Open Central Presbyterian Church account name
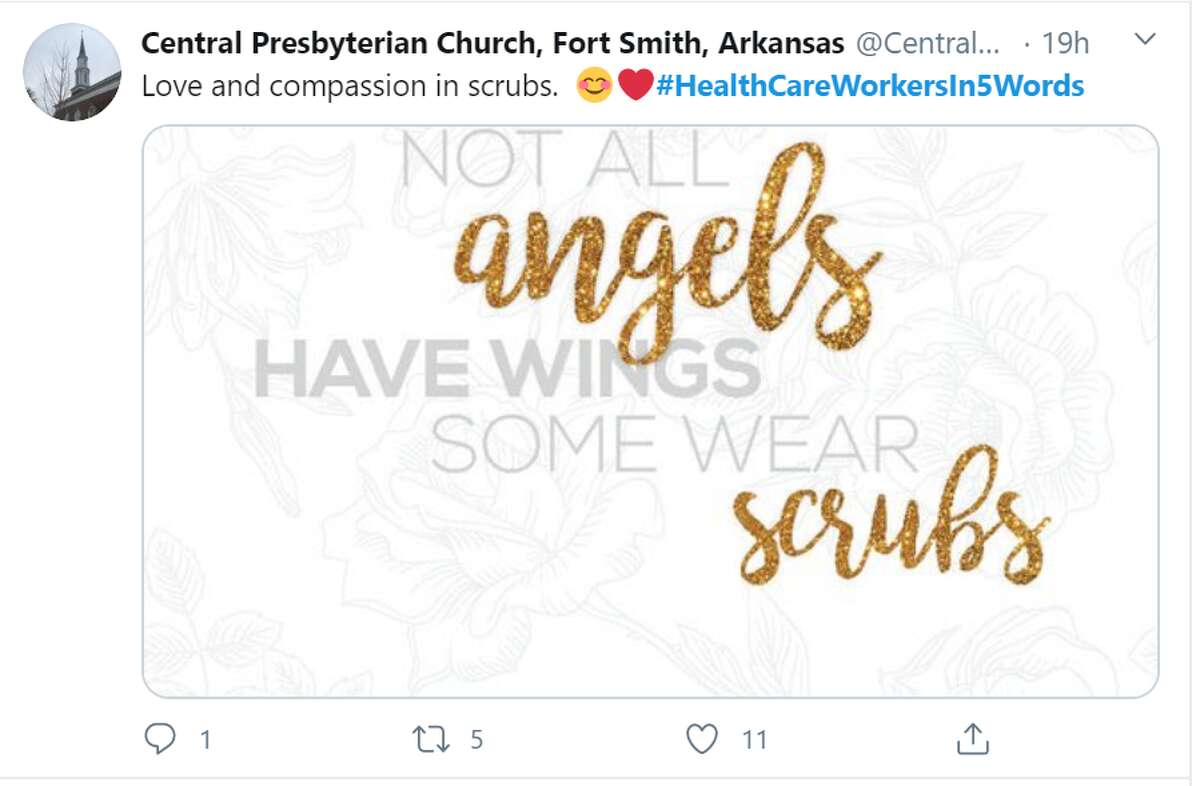The width and height of the screenshot is (1200, 786). coord(492,43)
